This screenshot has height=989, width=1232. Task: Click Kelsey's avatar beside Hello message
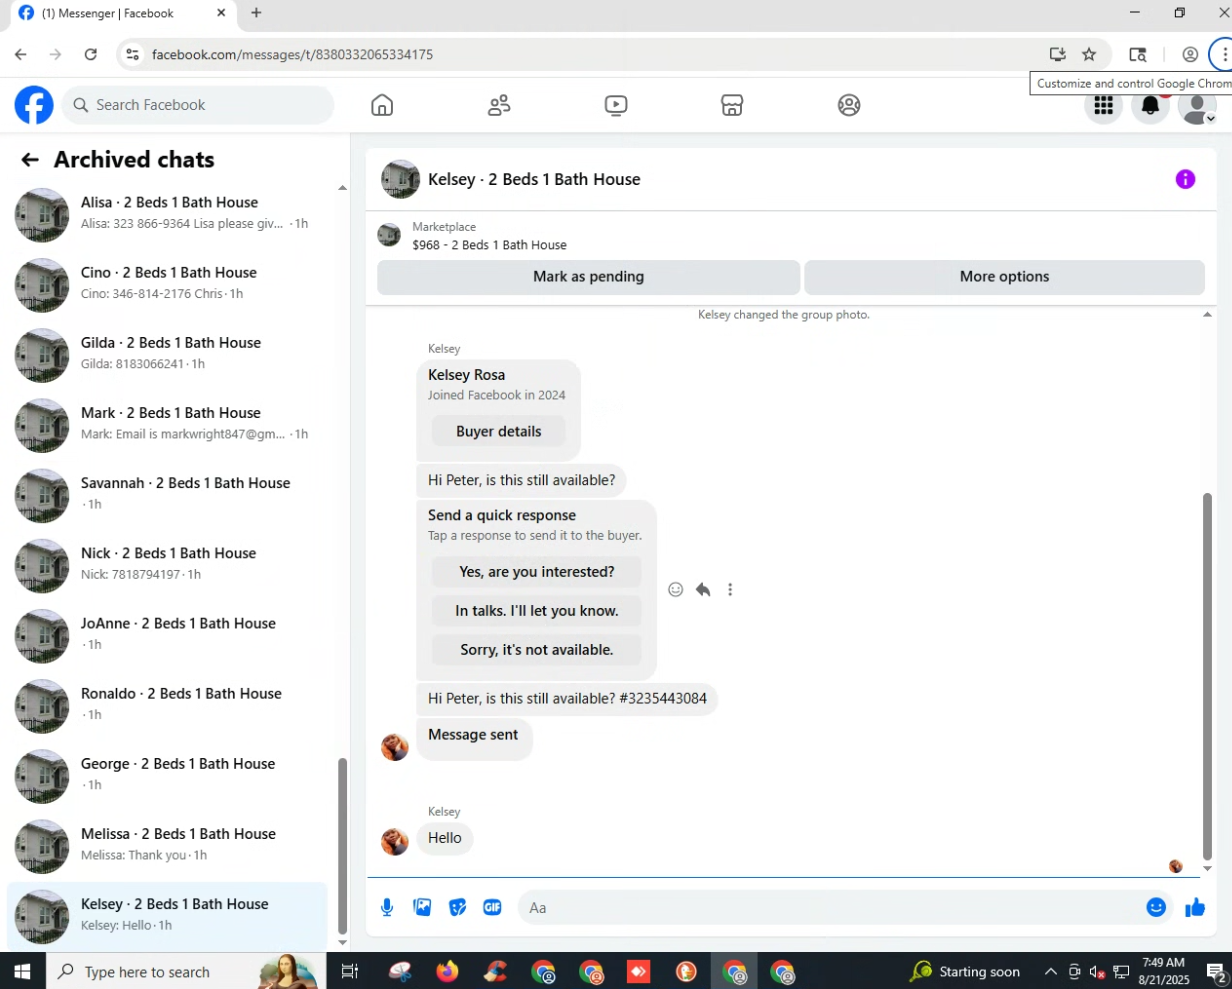coord(395,841)
